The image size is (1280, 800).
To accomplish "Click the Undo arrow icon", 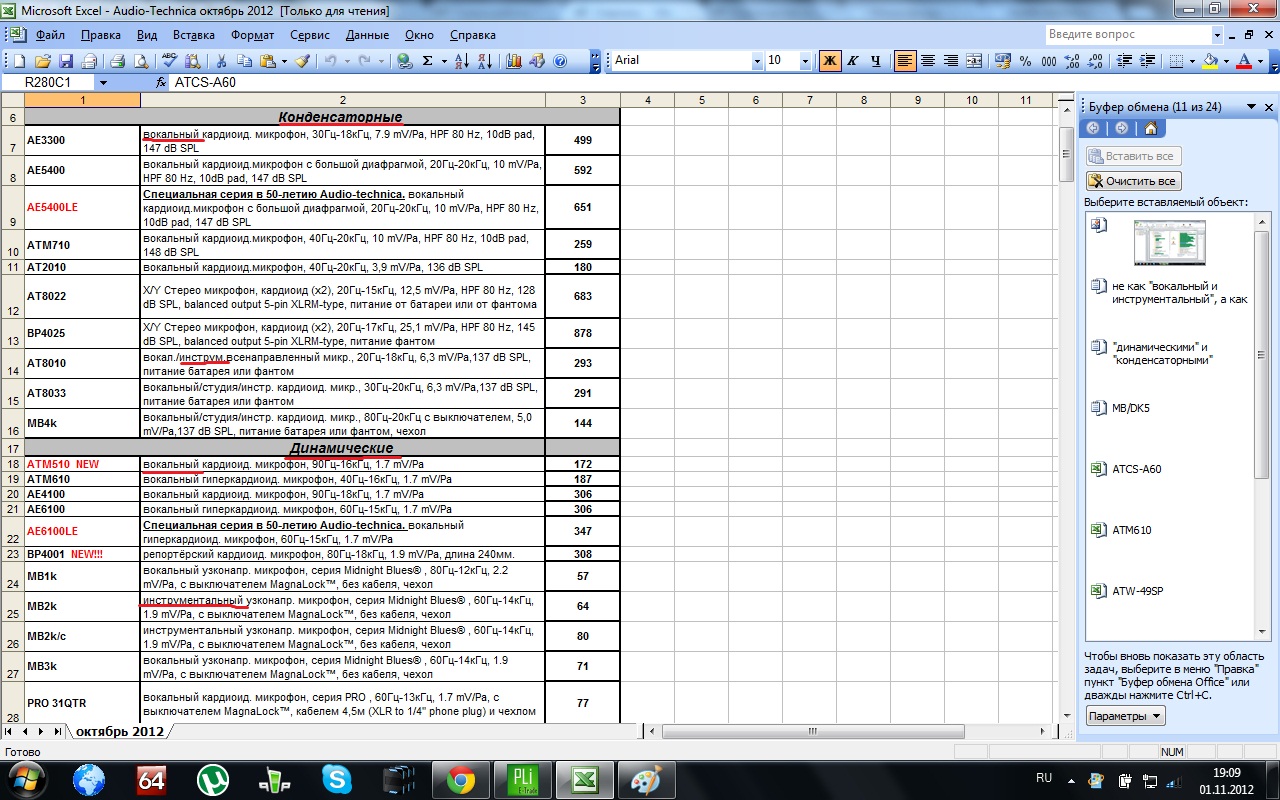I will coord(330,61).
